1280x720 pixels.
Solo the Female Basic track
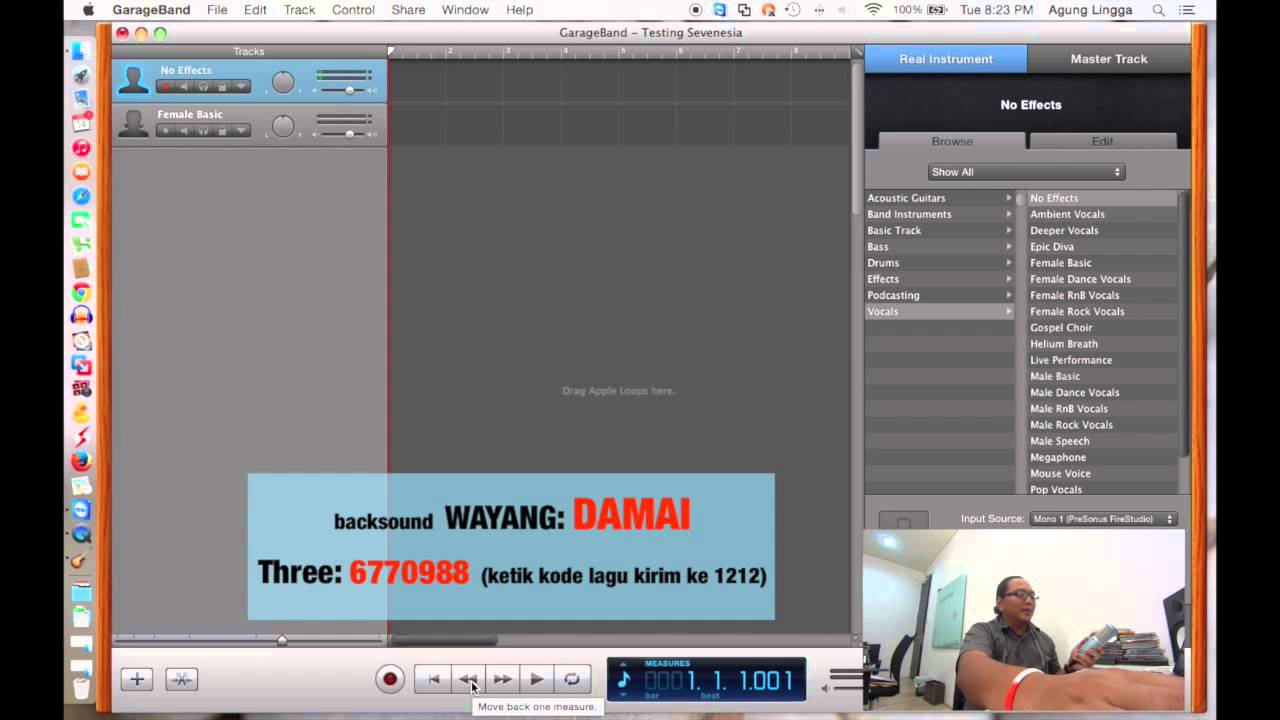pyautogui.click(x=203, y=131)
